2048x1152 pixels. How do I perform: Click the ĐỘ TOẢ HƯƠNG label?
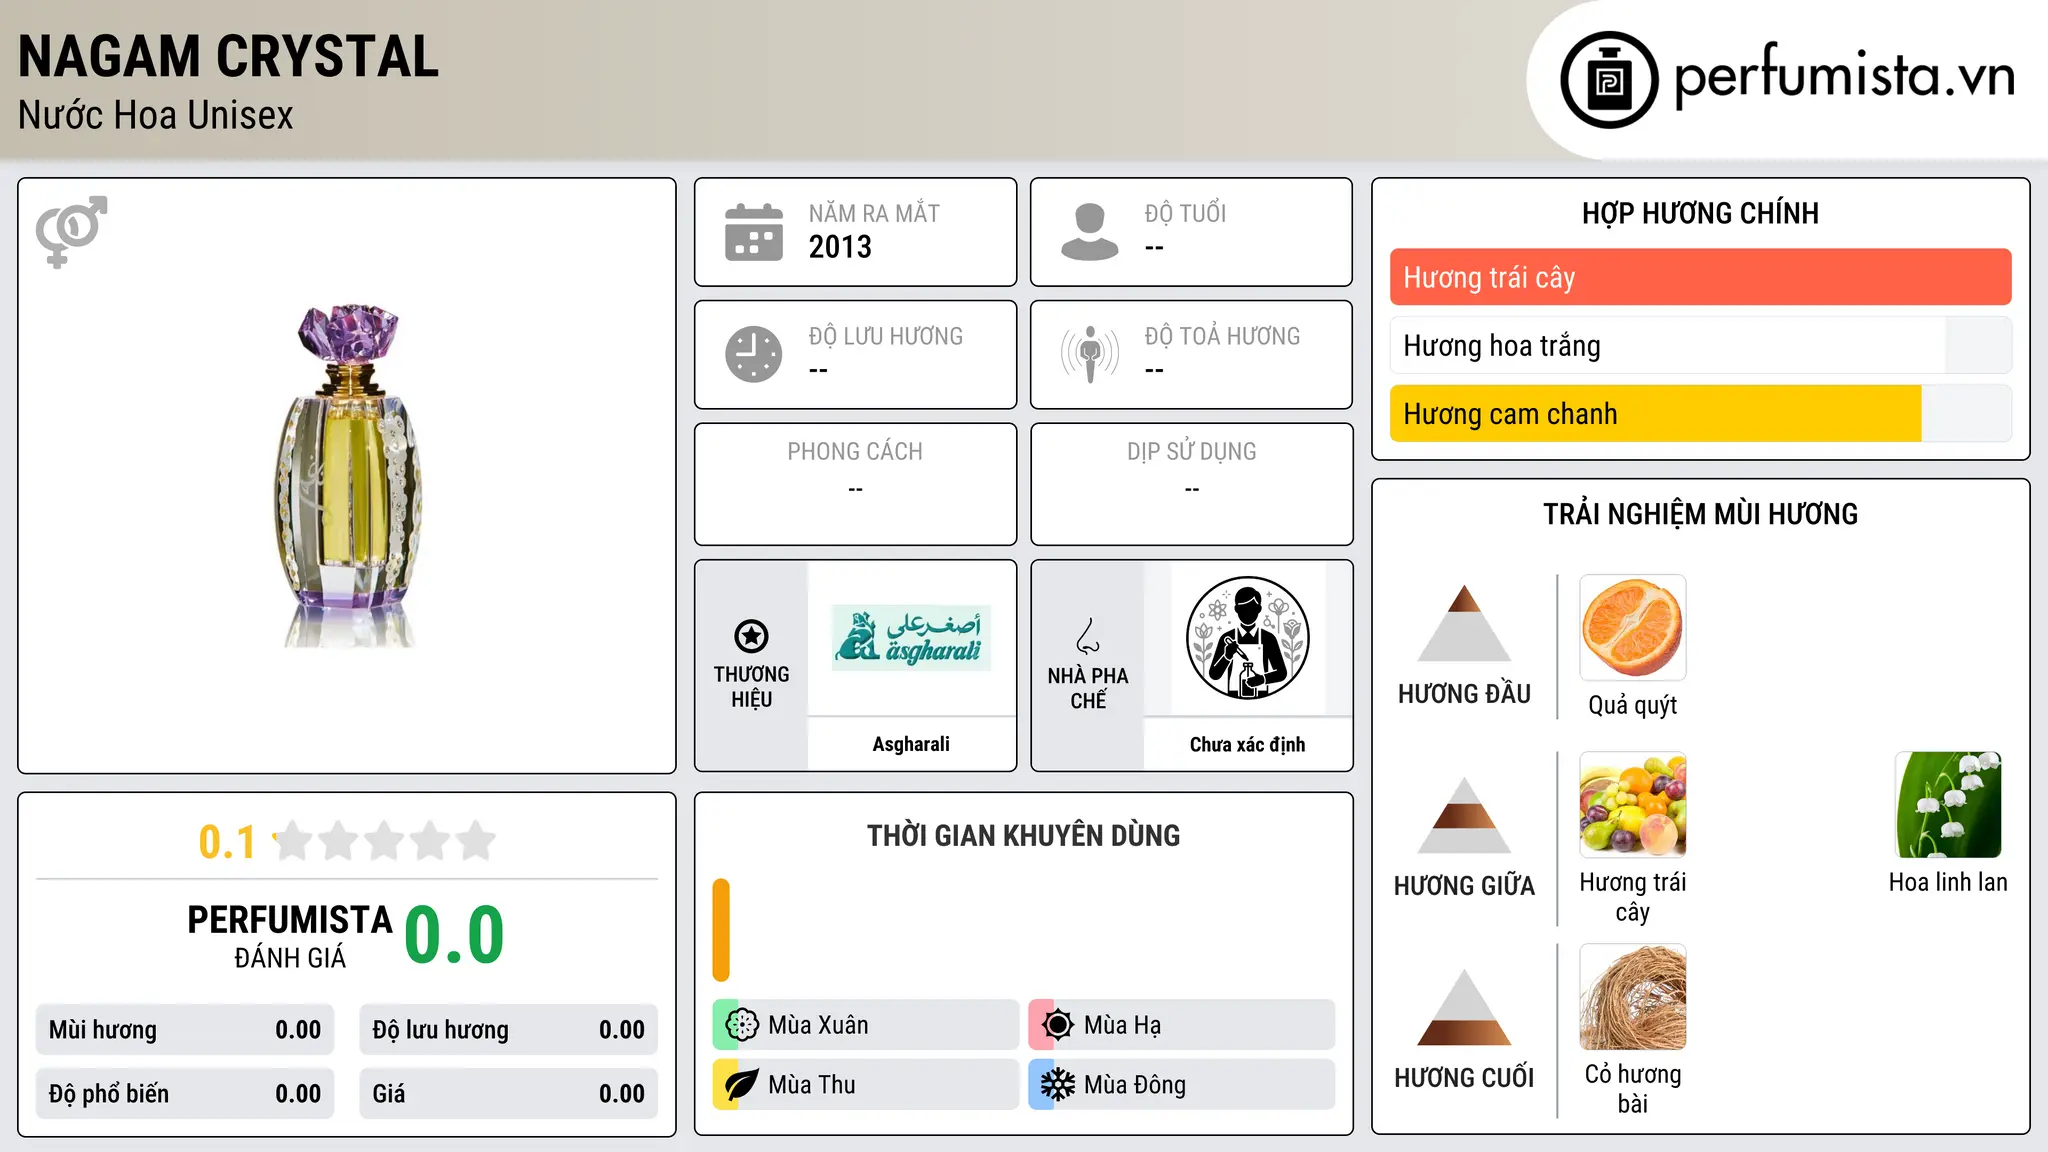pyautogui.click(x=1222, y=336)
